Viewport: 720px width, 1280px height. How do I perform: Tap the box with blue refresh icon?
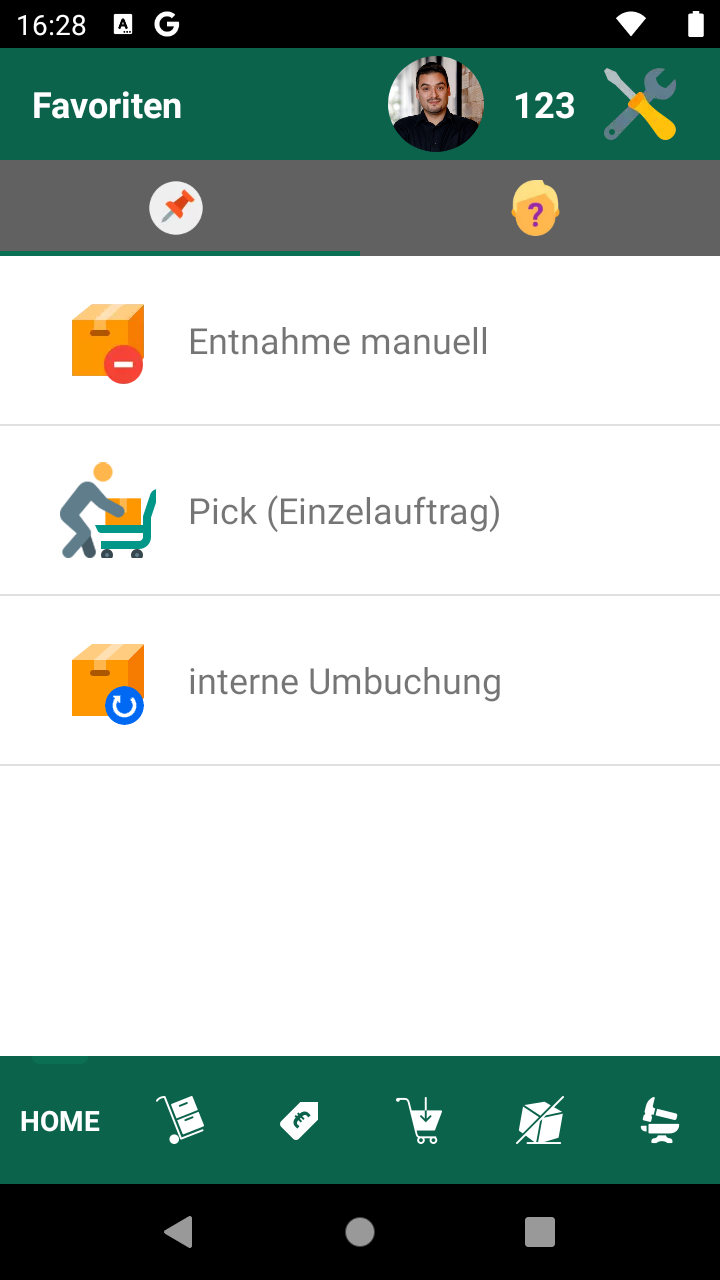[108, 682]
